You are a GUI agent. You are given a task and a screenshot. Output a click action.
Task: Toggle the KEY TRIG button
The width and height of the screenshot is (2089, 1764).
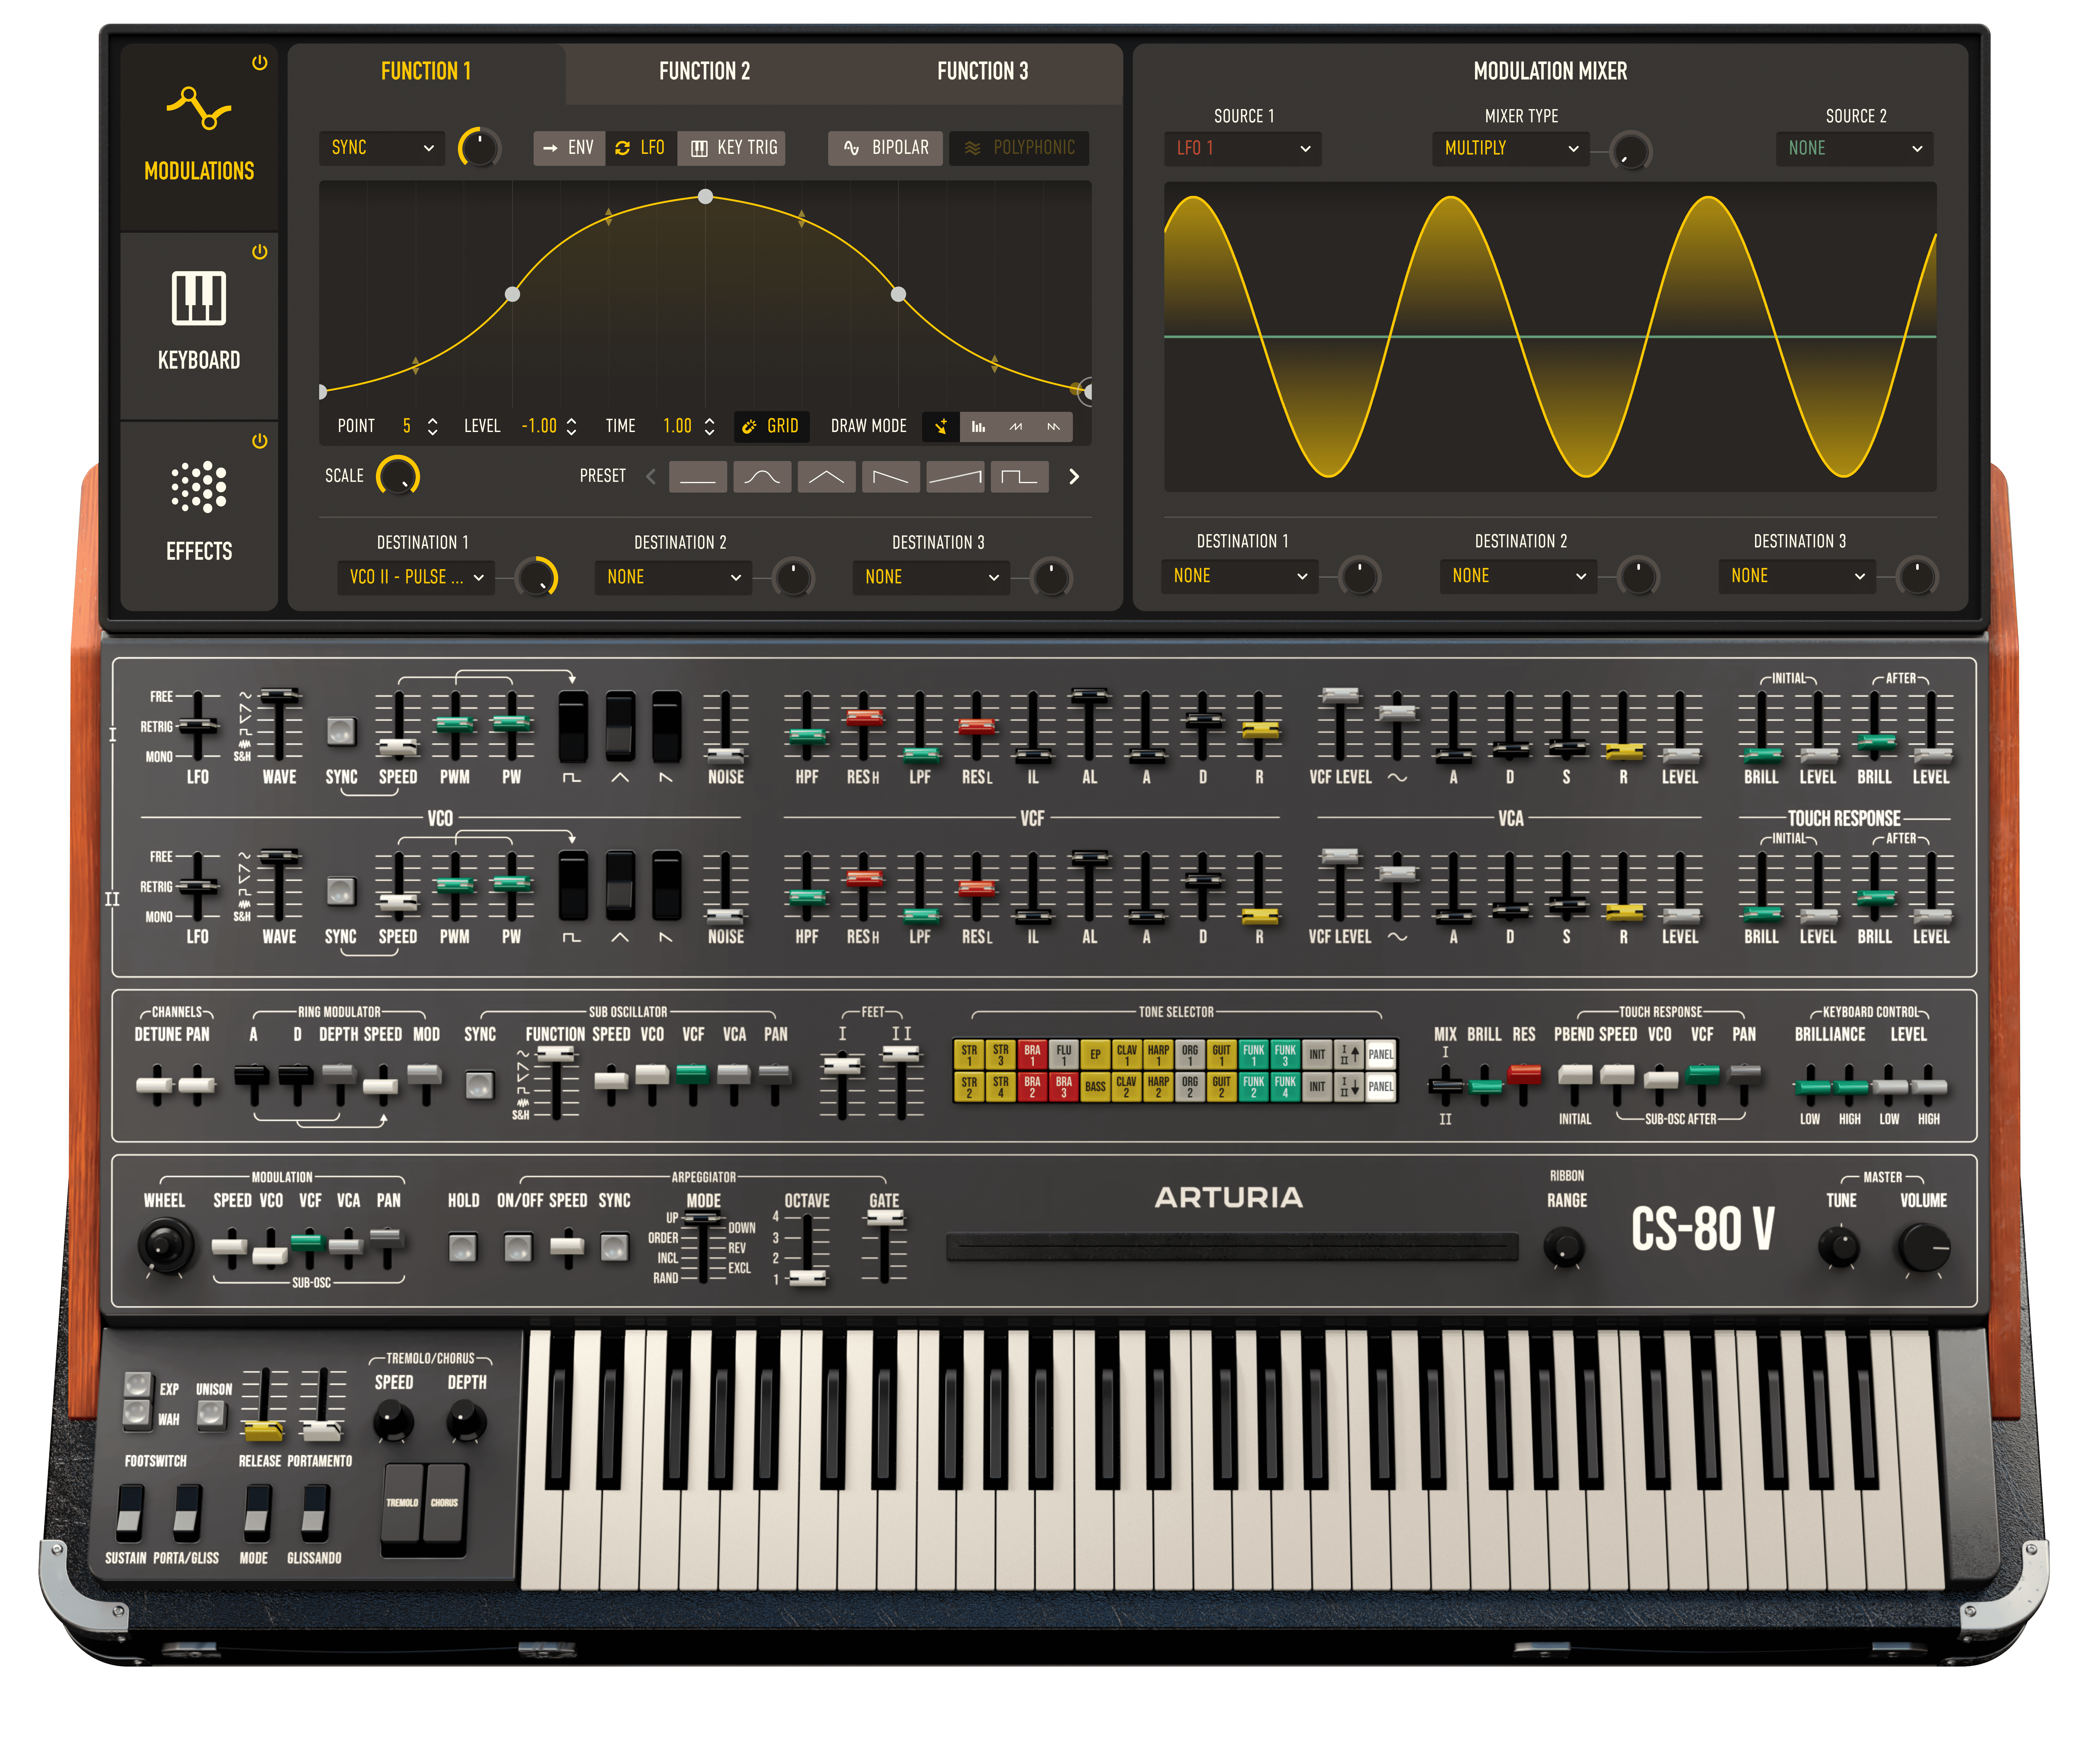coord(732,148)
